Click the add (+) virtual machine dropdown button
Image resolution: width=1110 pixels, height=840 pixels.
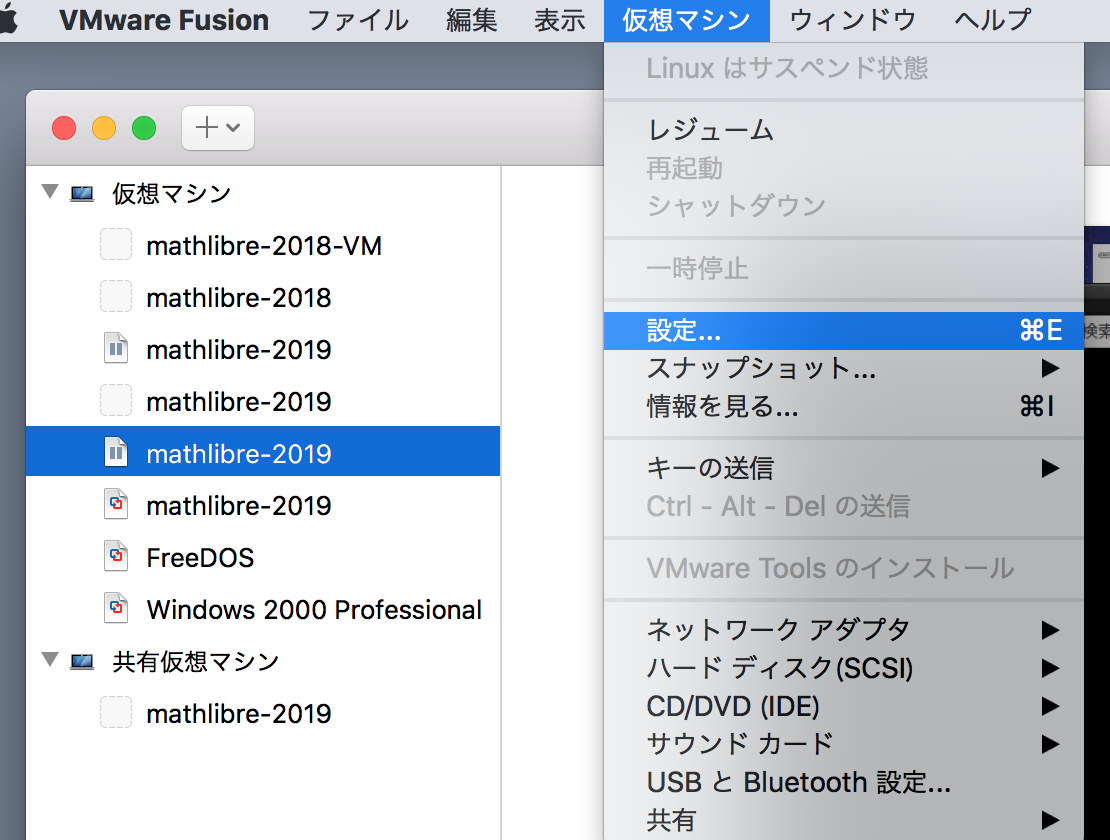pos(217,128)
